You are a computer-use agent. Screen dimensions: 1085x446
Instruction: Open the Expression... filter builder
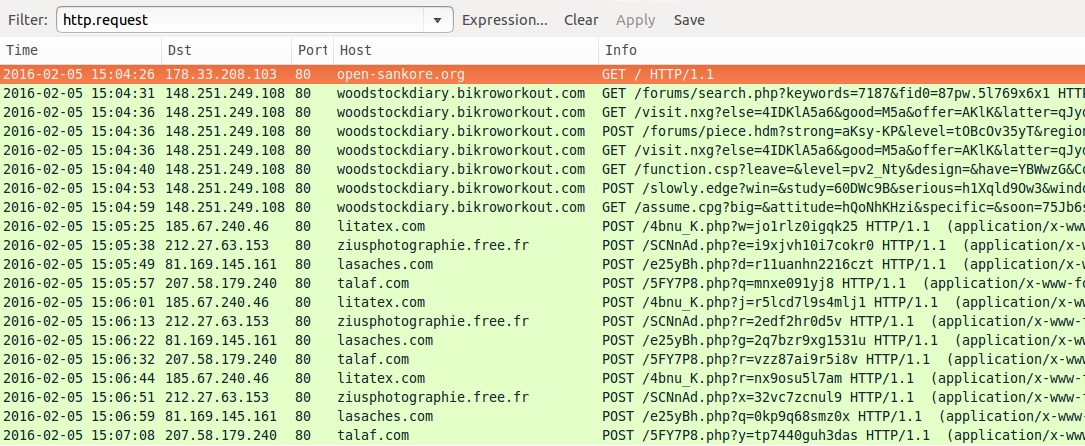point(504,20)
